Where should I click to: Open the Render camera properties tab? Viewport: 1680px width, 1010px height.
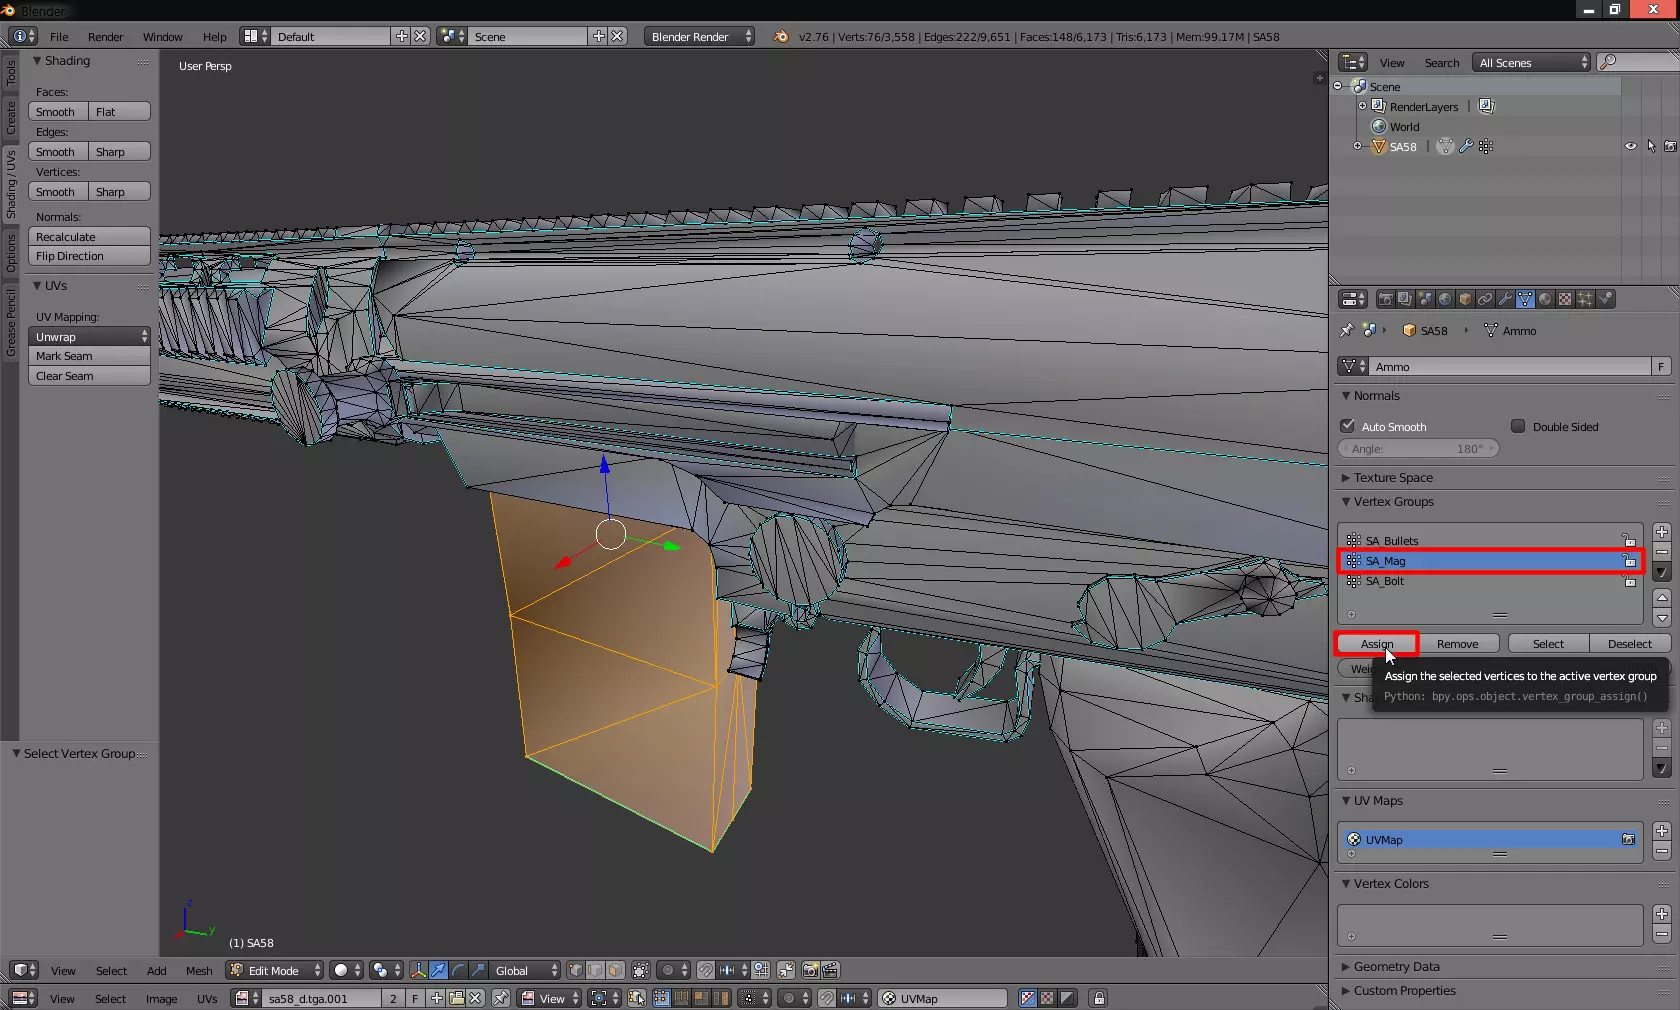pyautogui.click(x=1385, y=299)
